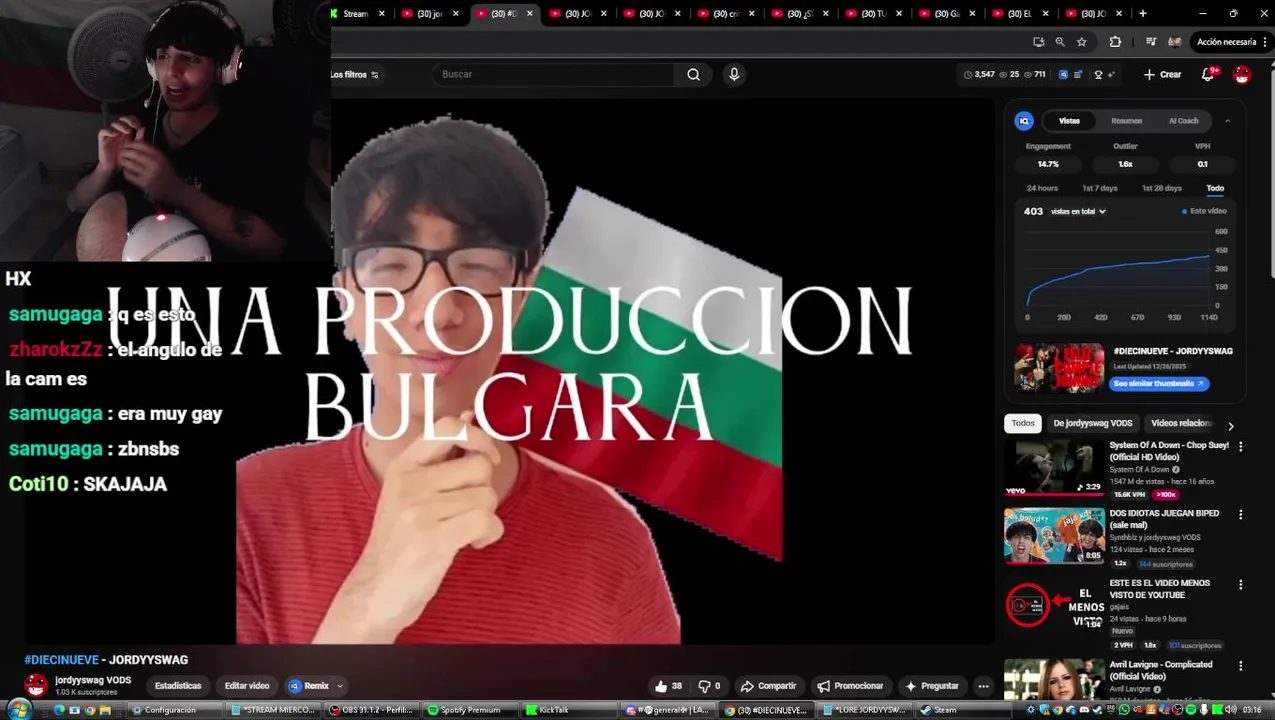1275x720 pixels.
Task: Click the Outlier 1.6x value pill
Action: coord(1125,164)
